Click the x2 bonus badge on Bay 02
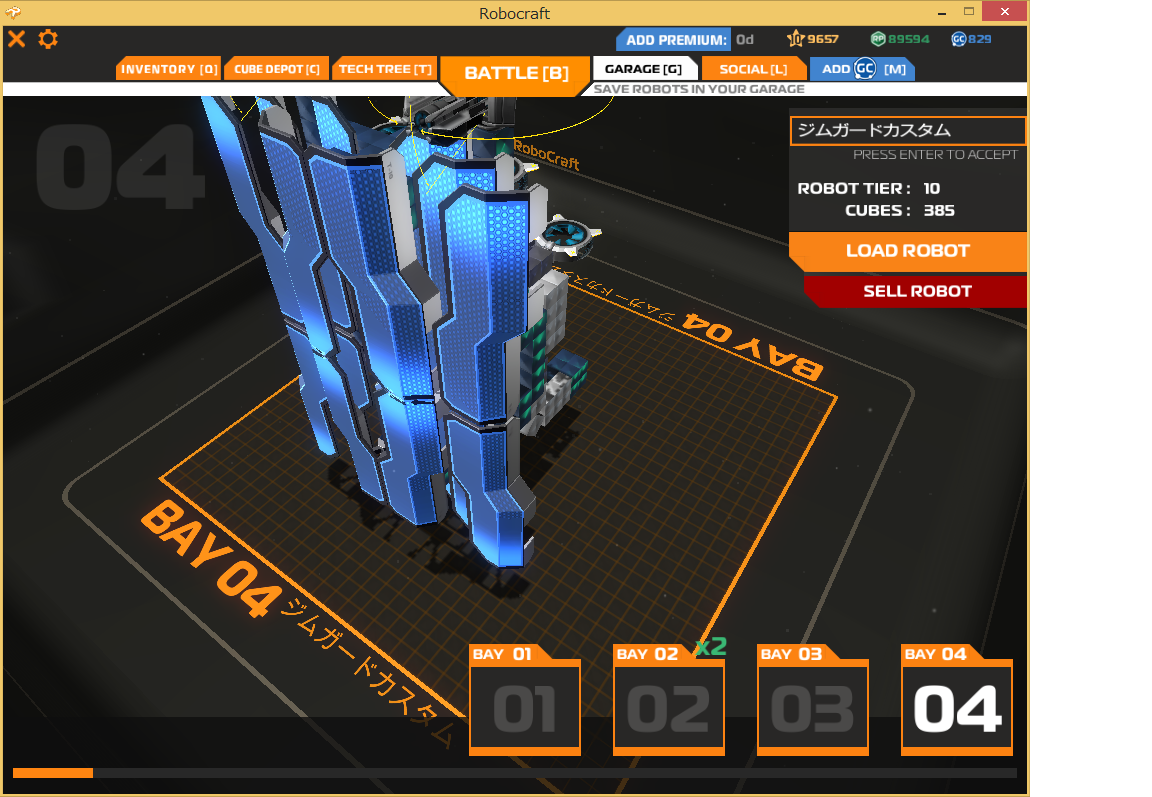Screen dimensions: 1152x797 point(710,646)
